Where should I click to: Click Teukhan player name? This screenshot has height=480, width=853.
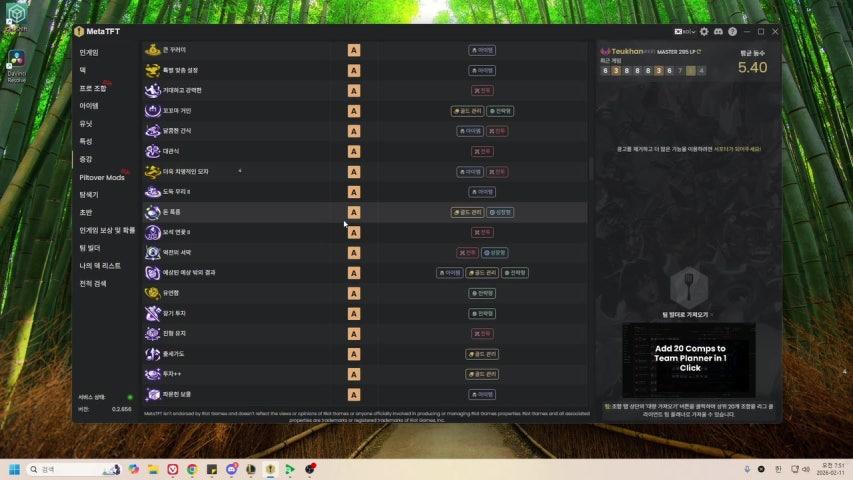click(627, 51)
